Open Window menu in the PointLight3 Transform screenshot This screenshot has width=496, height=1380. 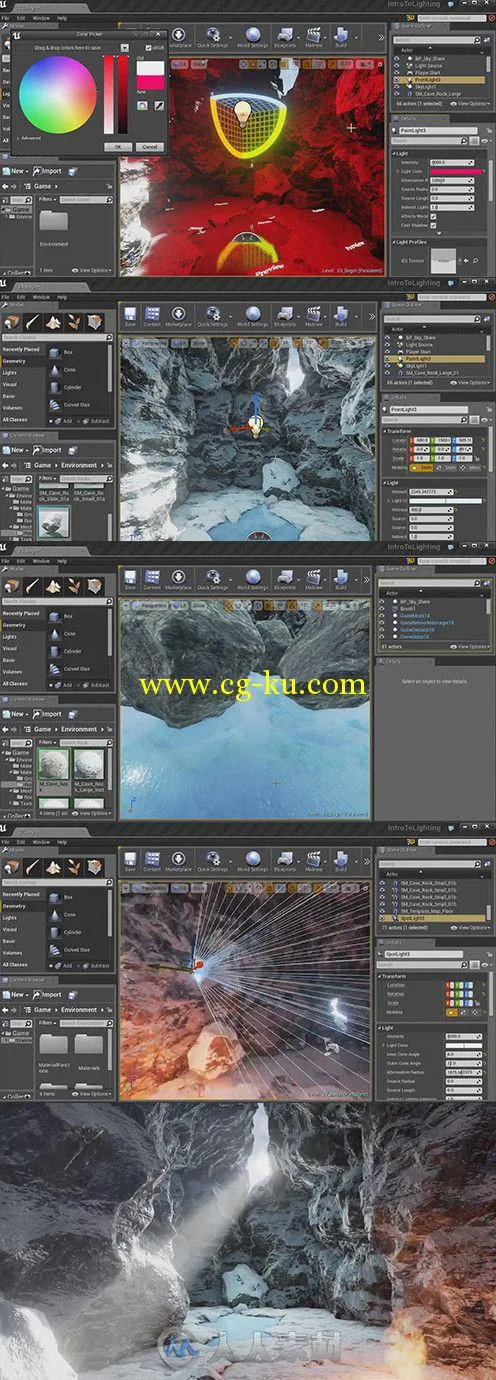(x=43, y=297)
